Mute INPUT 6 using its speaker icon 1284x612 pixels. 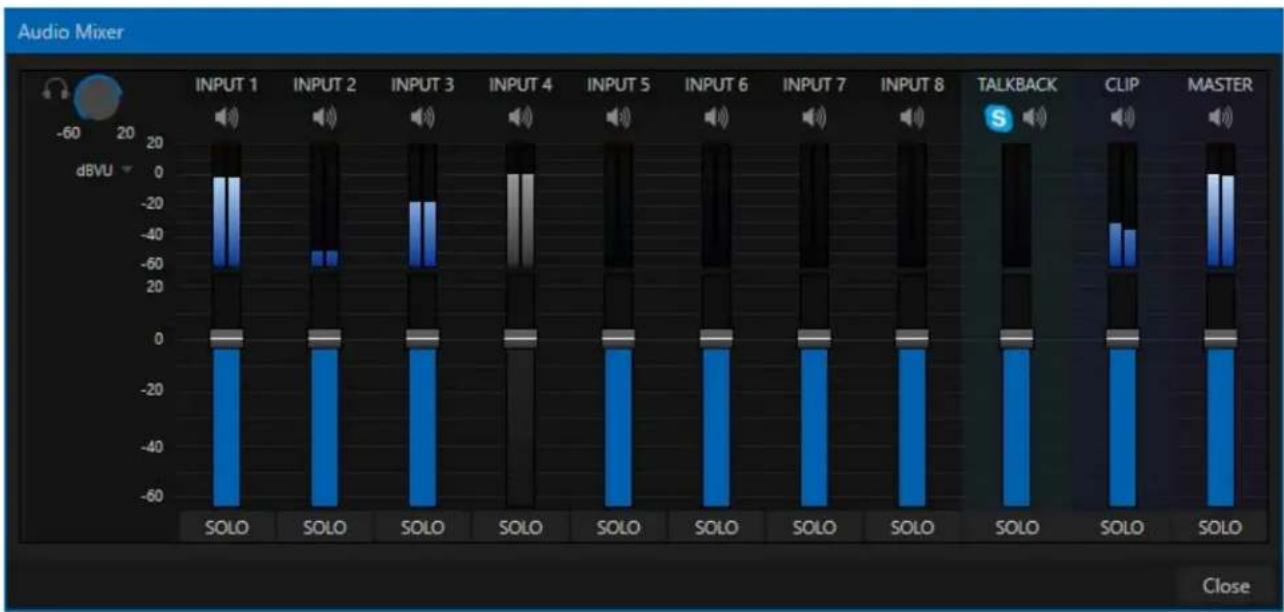tap(716, 118)
